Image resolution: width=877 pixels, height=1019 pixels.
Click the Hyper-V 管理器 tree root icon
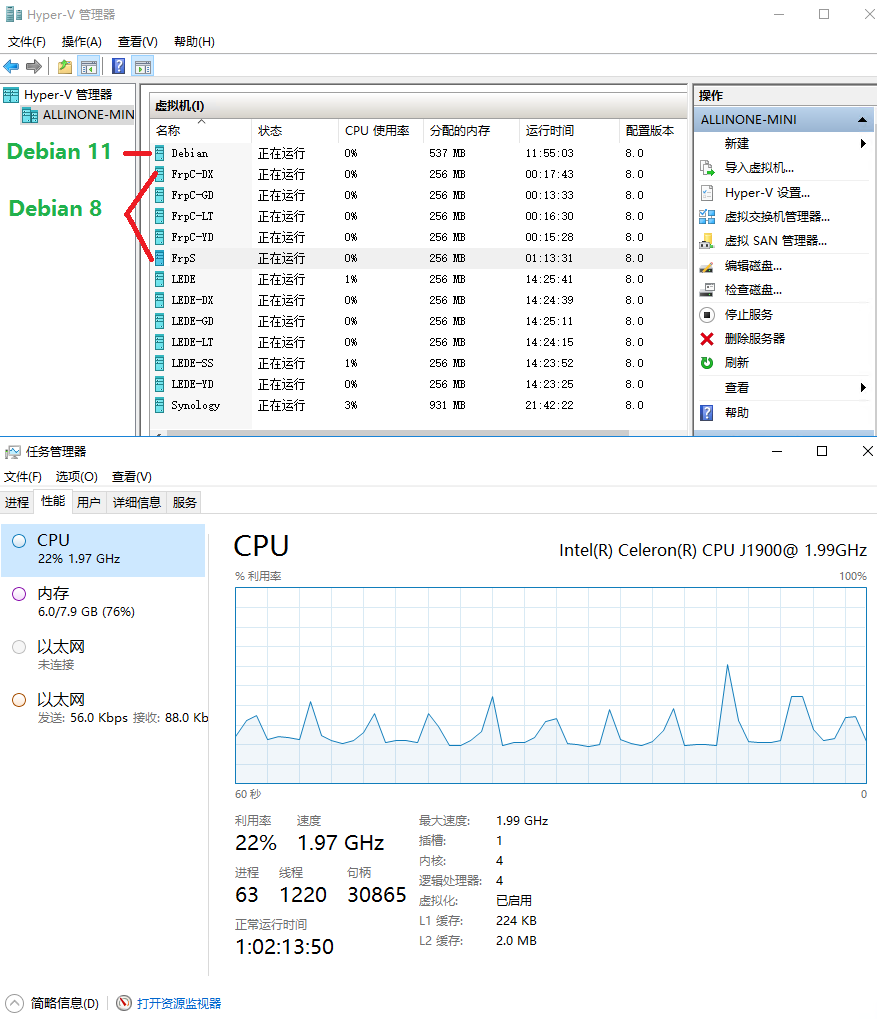11,96
